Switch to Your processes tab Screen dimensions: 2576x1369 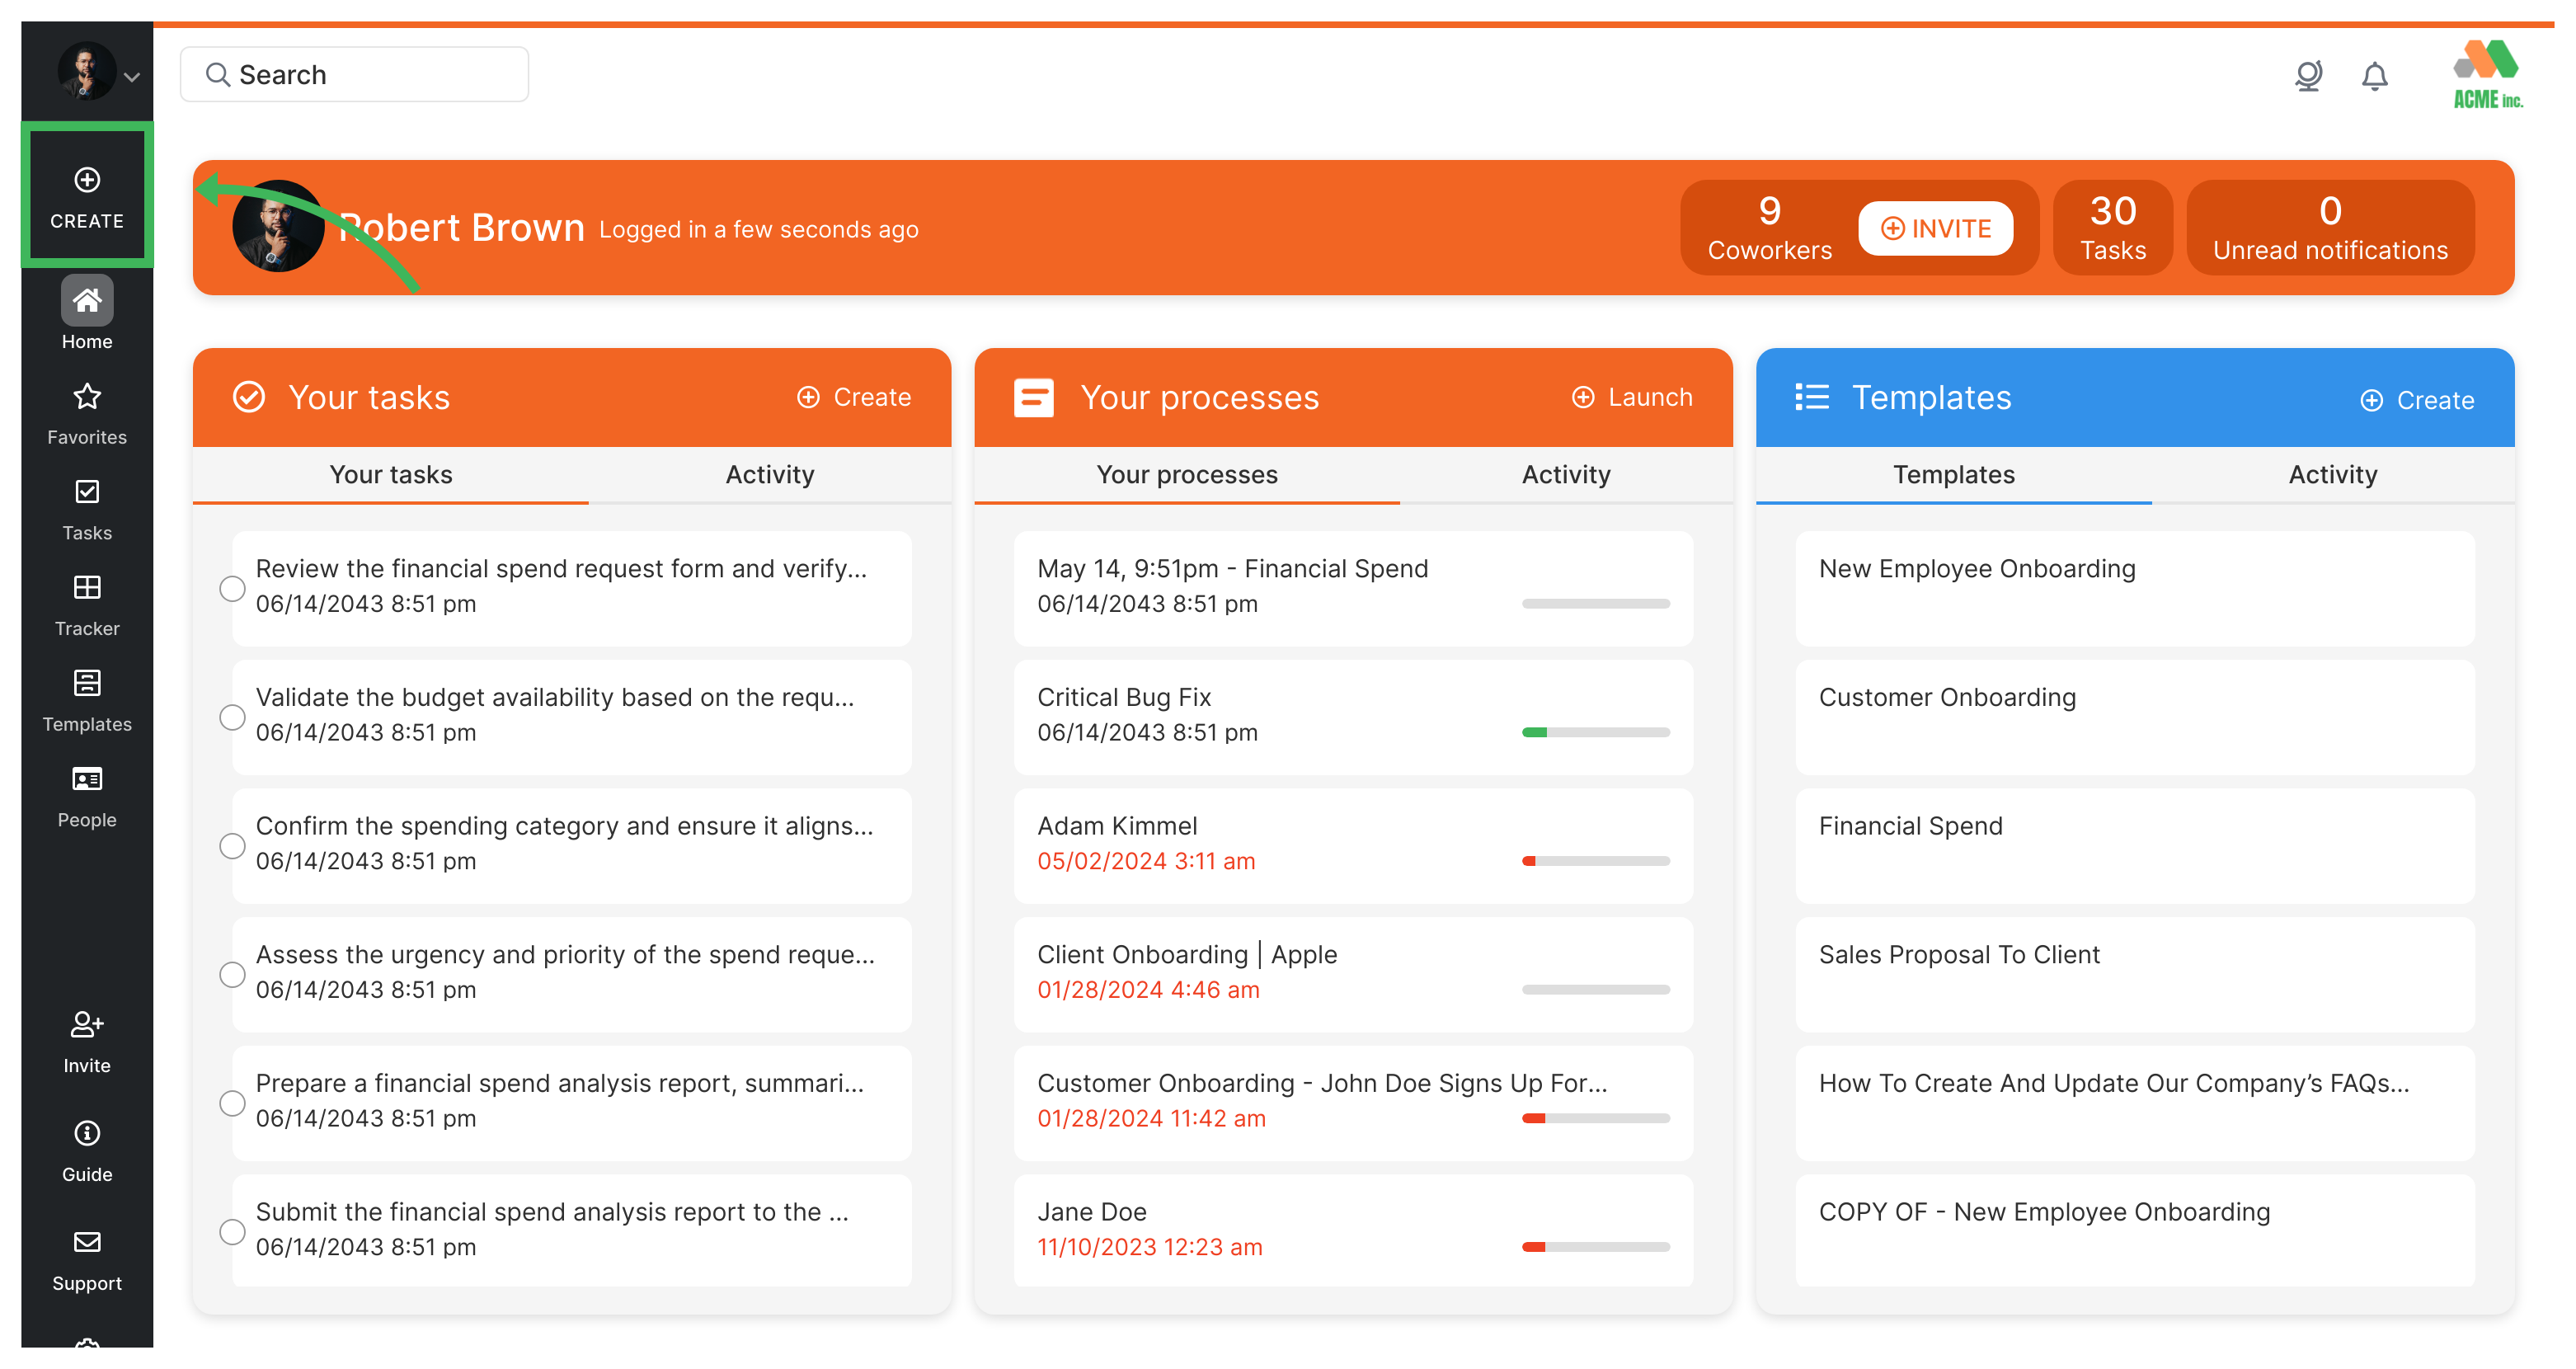[x=1187, y=475]
